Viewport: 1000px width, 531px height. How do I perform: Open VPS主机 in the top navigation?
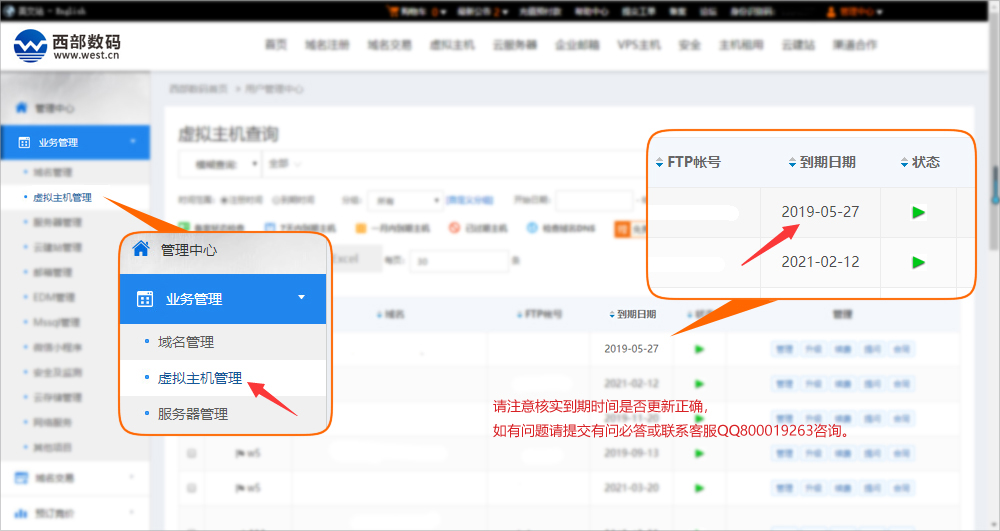point(638,45)
